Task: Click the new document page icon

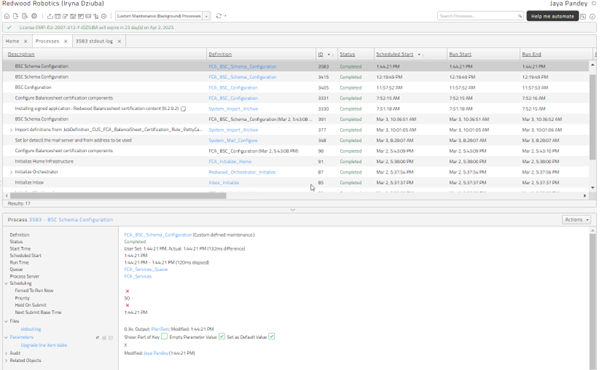Action: (x=16, y=16)
